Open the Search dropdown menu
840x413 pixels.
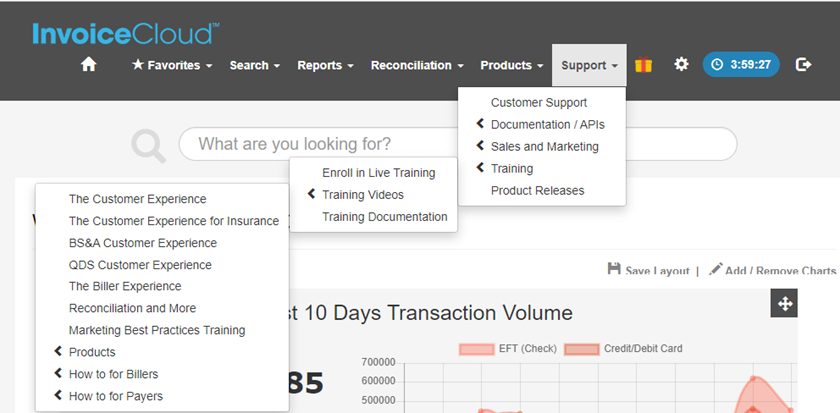[255, 65]
